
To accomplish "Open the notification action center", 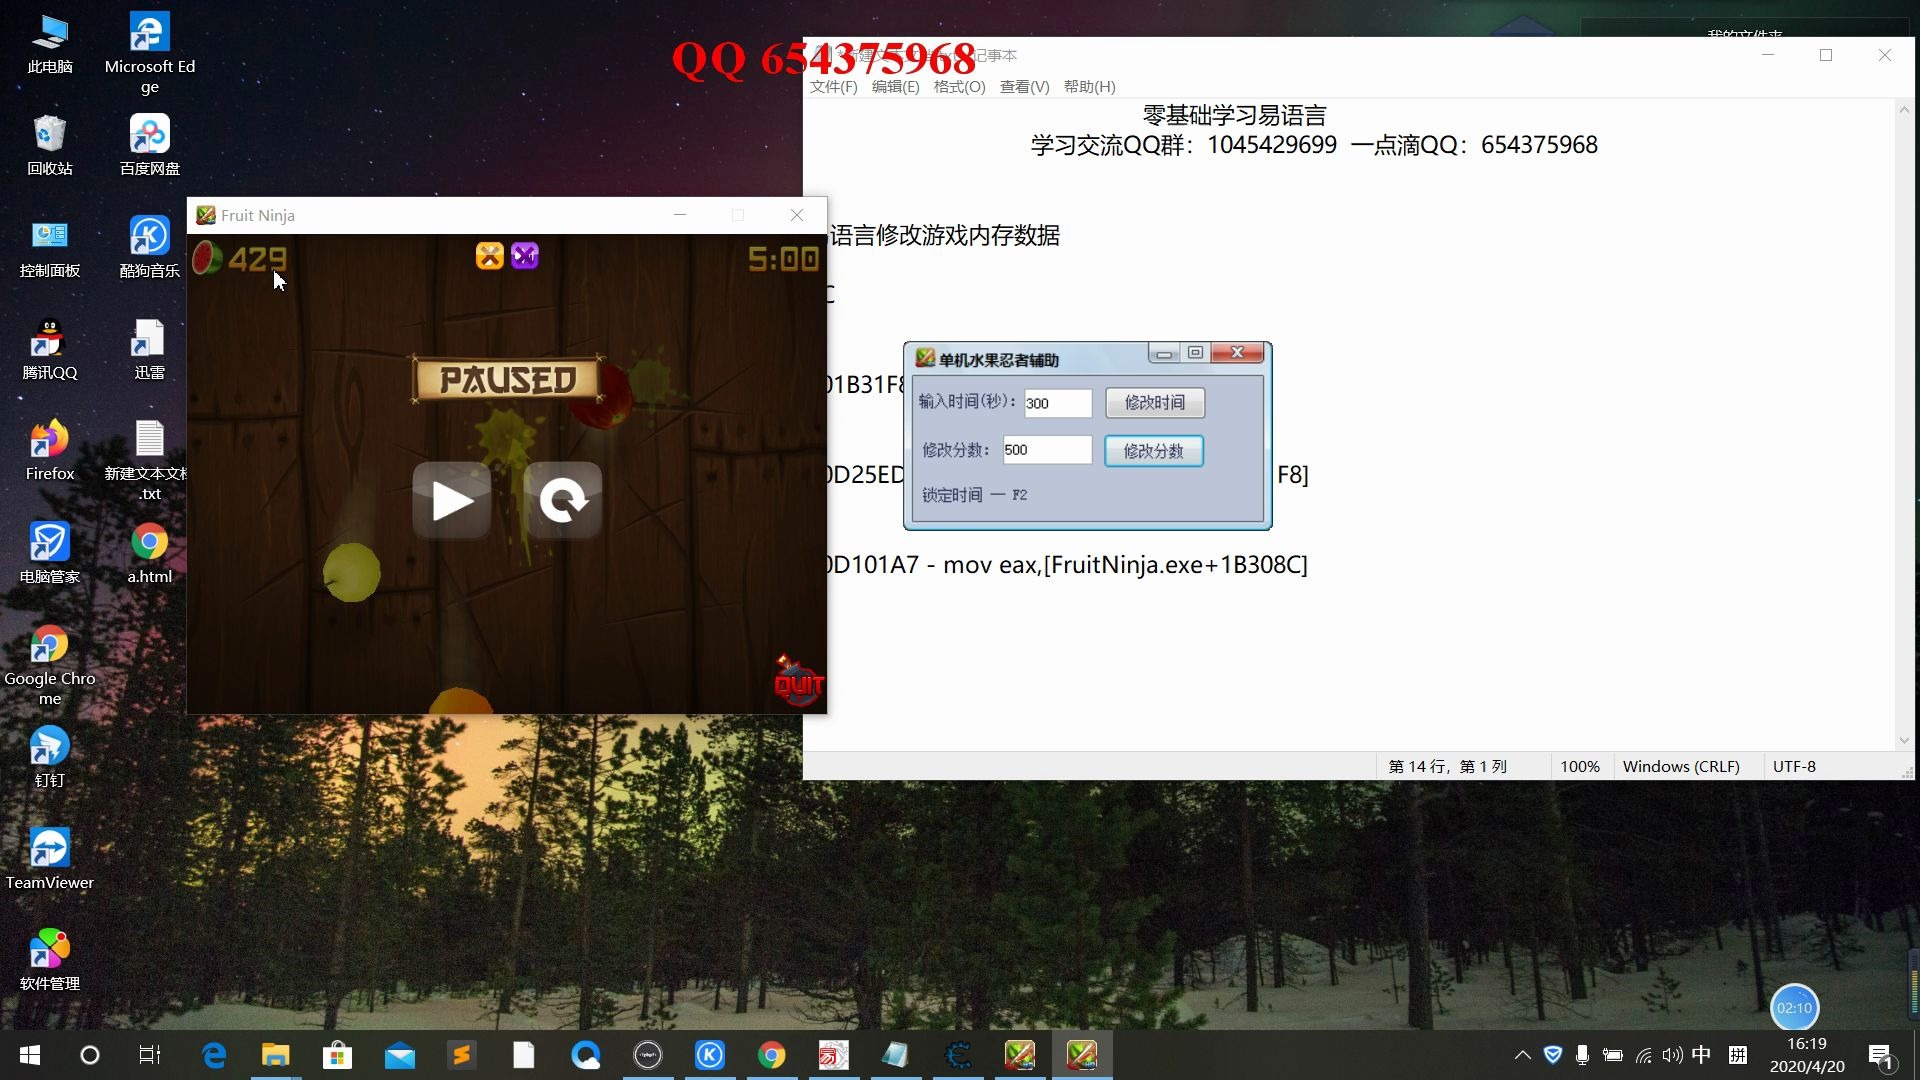I will pos(1882,1055).
